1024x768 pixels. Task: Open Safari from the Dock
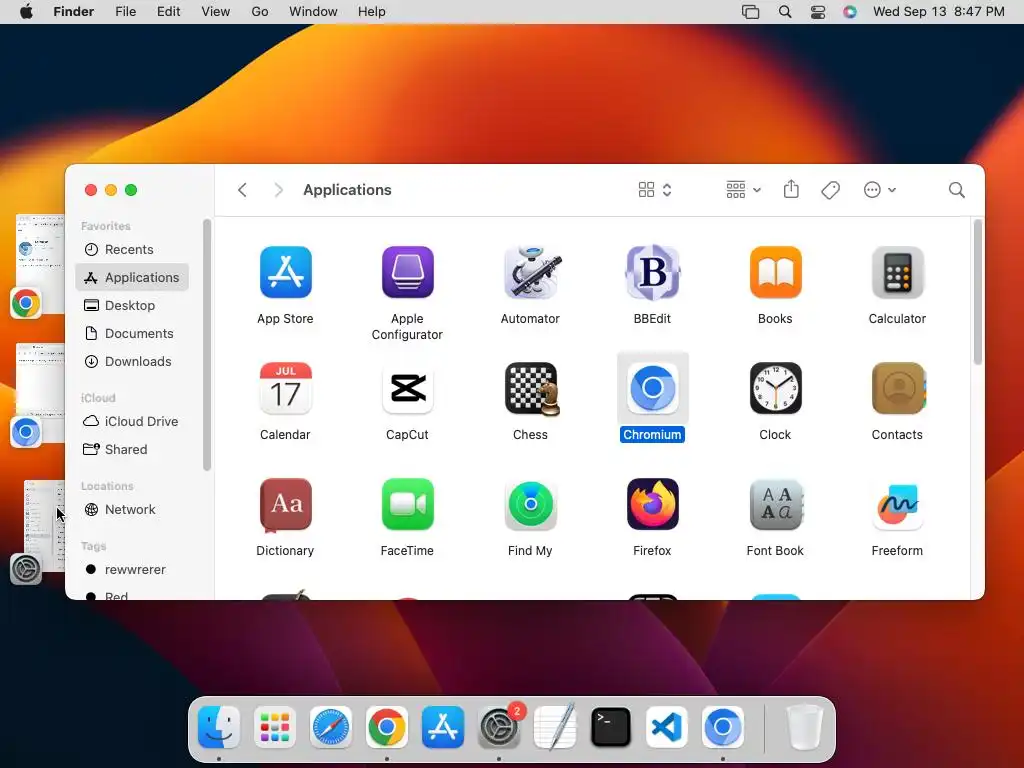click(330, 727)
